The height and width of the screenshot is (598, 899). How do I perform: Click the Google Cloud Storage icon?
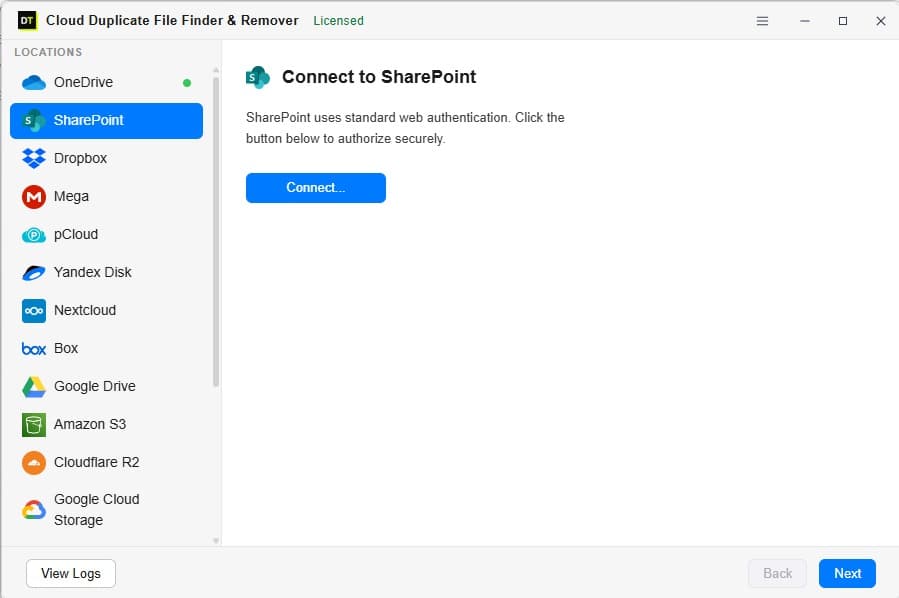click(x=34, y=510)
